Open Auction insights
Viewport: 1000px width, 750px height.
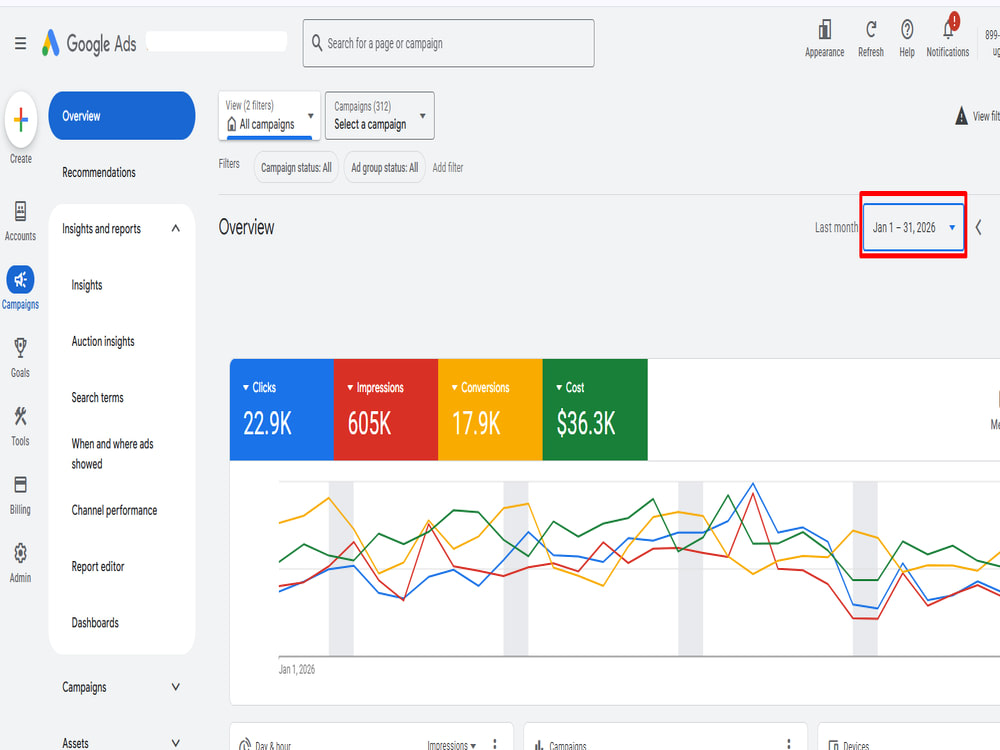click(103, 341)
